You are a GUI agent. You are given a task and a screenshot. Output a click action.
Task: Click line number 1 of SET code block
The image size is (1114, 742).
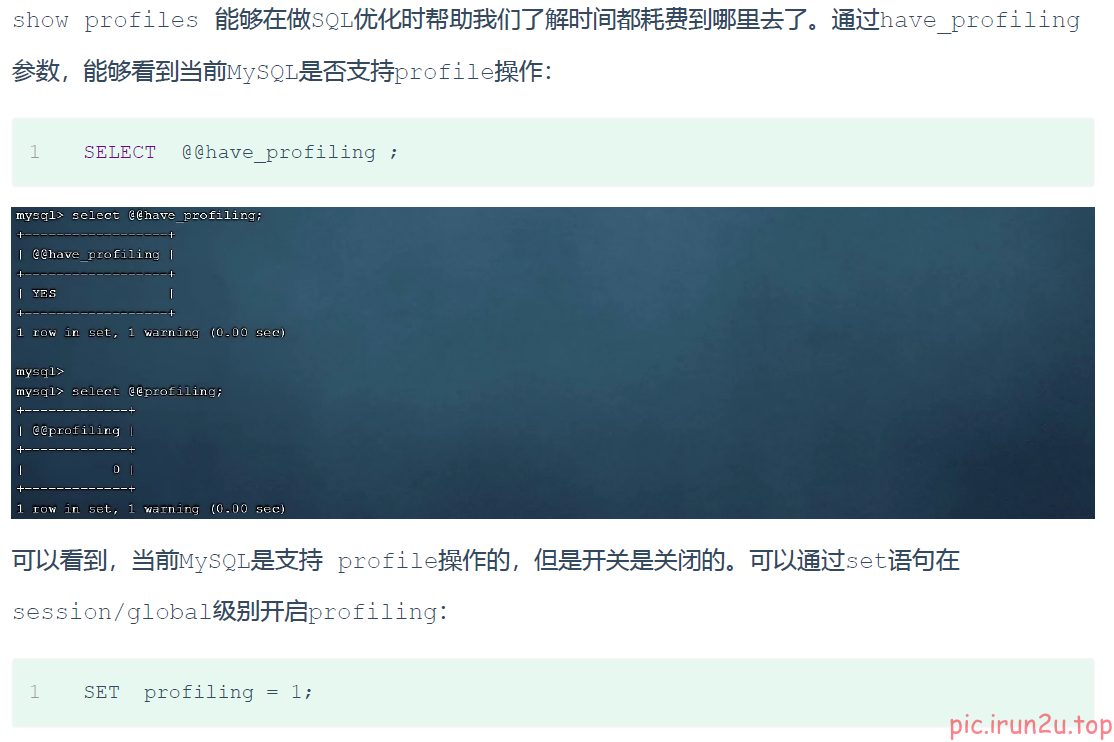[35, 692]
